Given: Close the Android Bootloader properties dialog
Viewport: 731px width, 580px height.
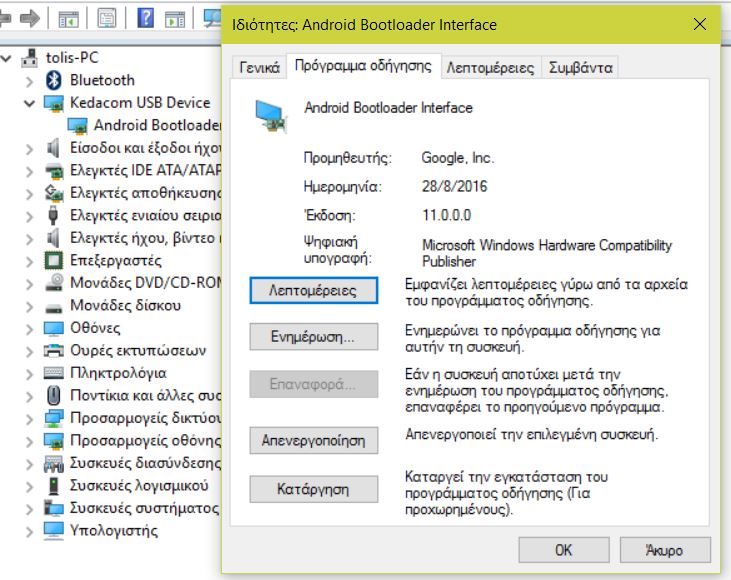Looking at the screenshot, I should point(700,24).
